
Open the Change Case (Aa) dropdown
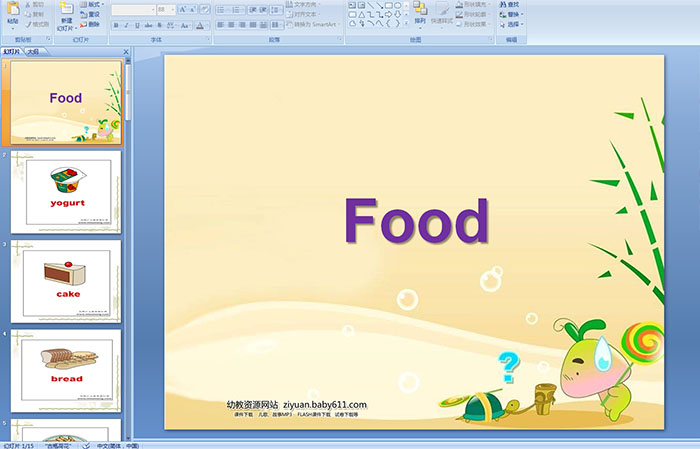(185, 25)
